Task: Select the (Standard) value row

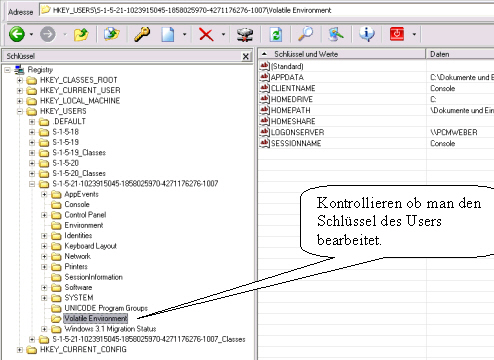Action: click(287, 66)
